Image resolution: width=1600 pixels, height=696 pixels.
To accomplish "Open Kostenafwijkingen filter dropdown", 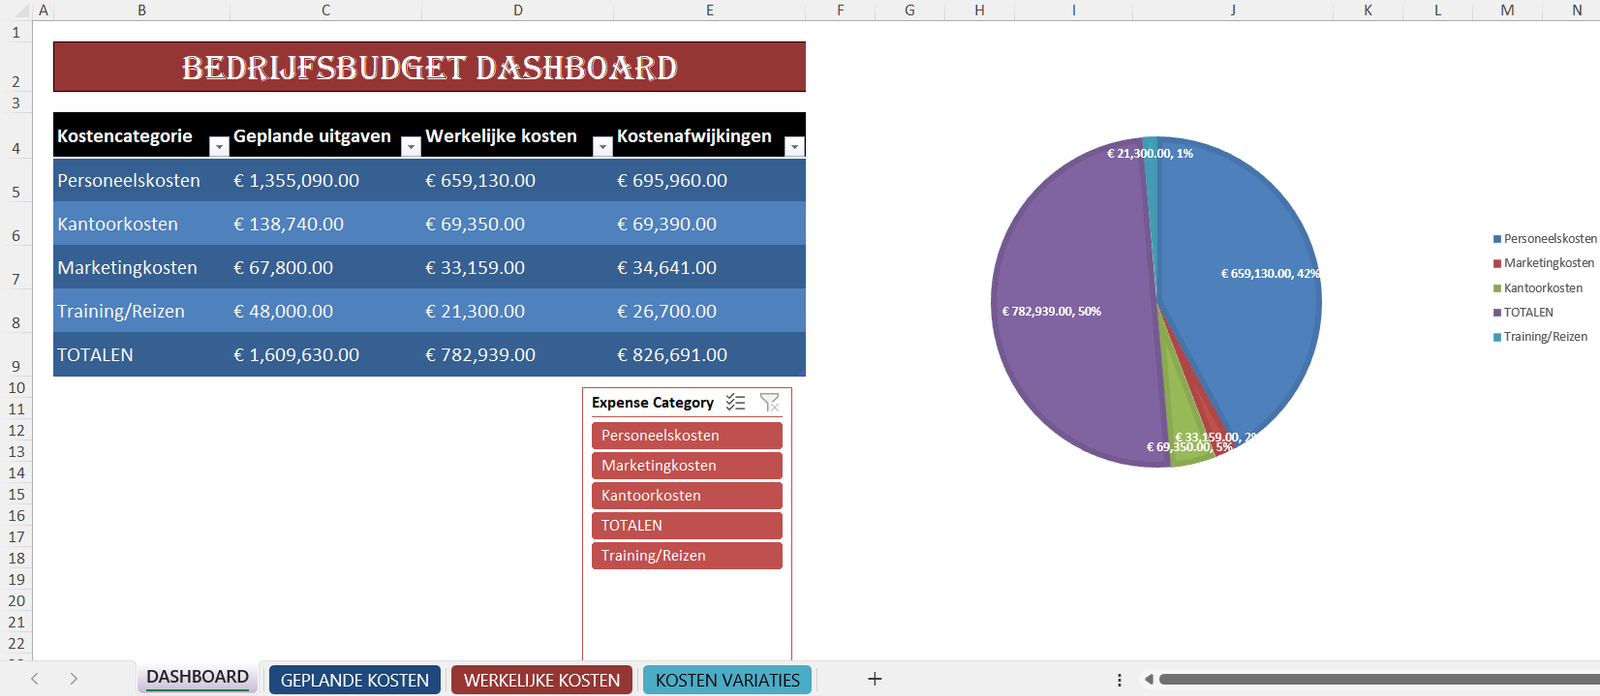I will click(794, 147).
